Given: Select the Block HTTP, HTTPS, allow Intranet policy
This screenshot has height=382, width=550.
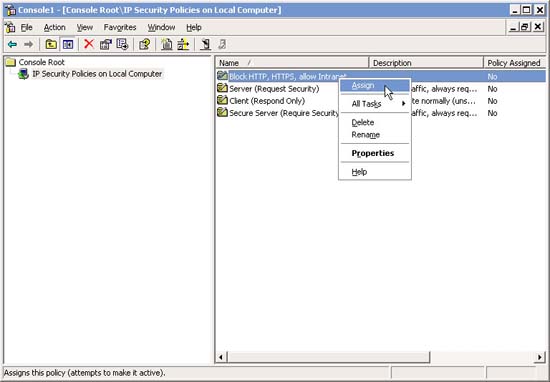Looking at the screenshot, I should pos(287,76).
